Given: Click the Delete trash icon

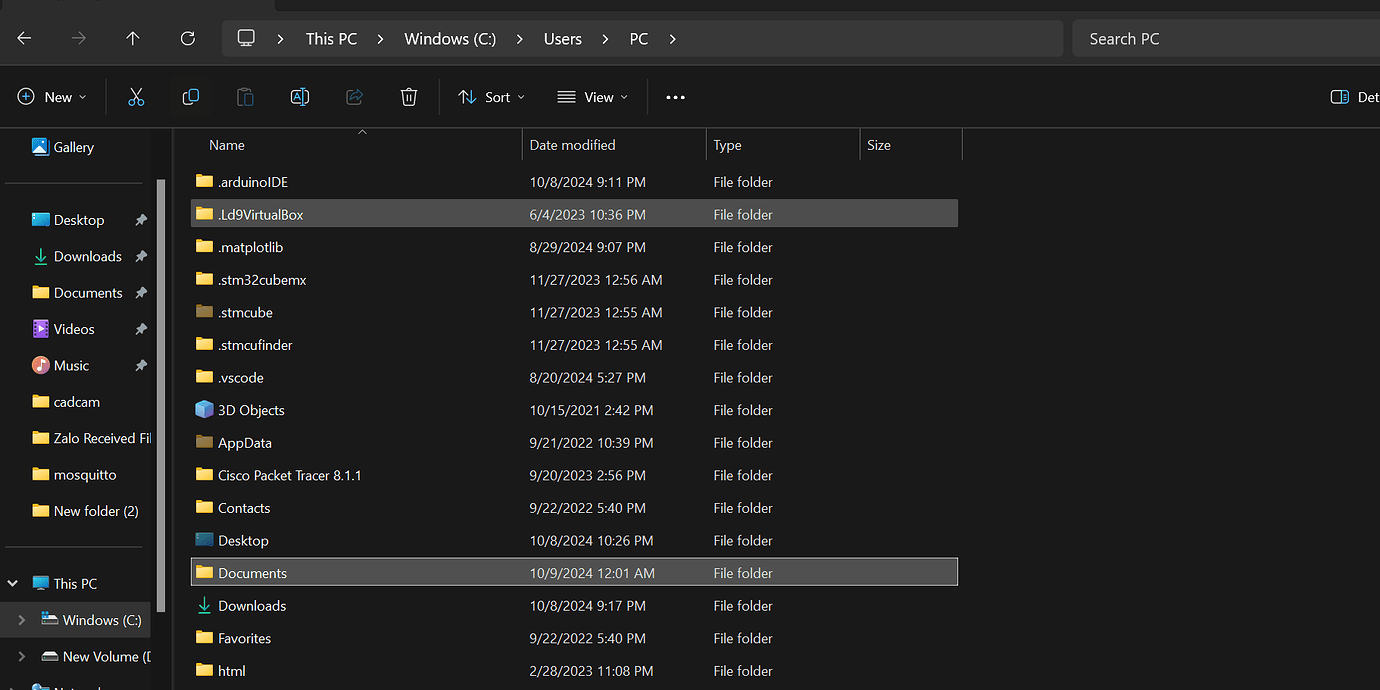Looking at the screenshot, I should click(x=408, y=96).
